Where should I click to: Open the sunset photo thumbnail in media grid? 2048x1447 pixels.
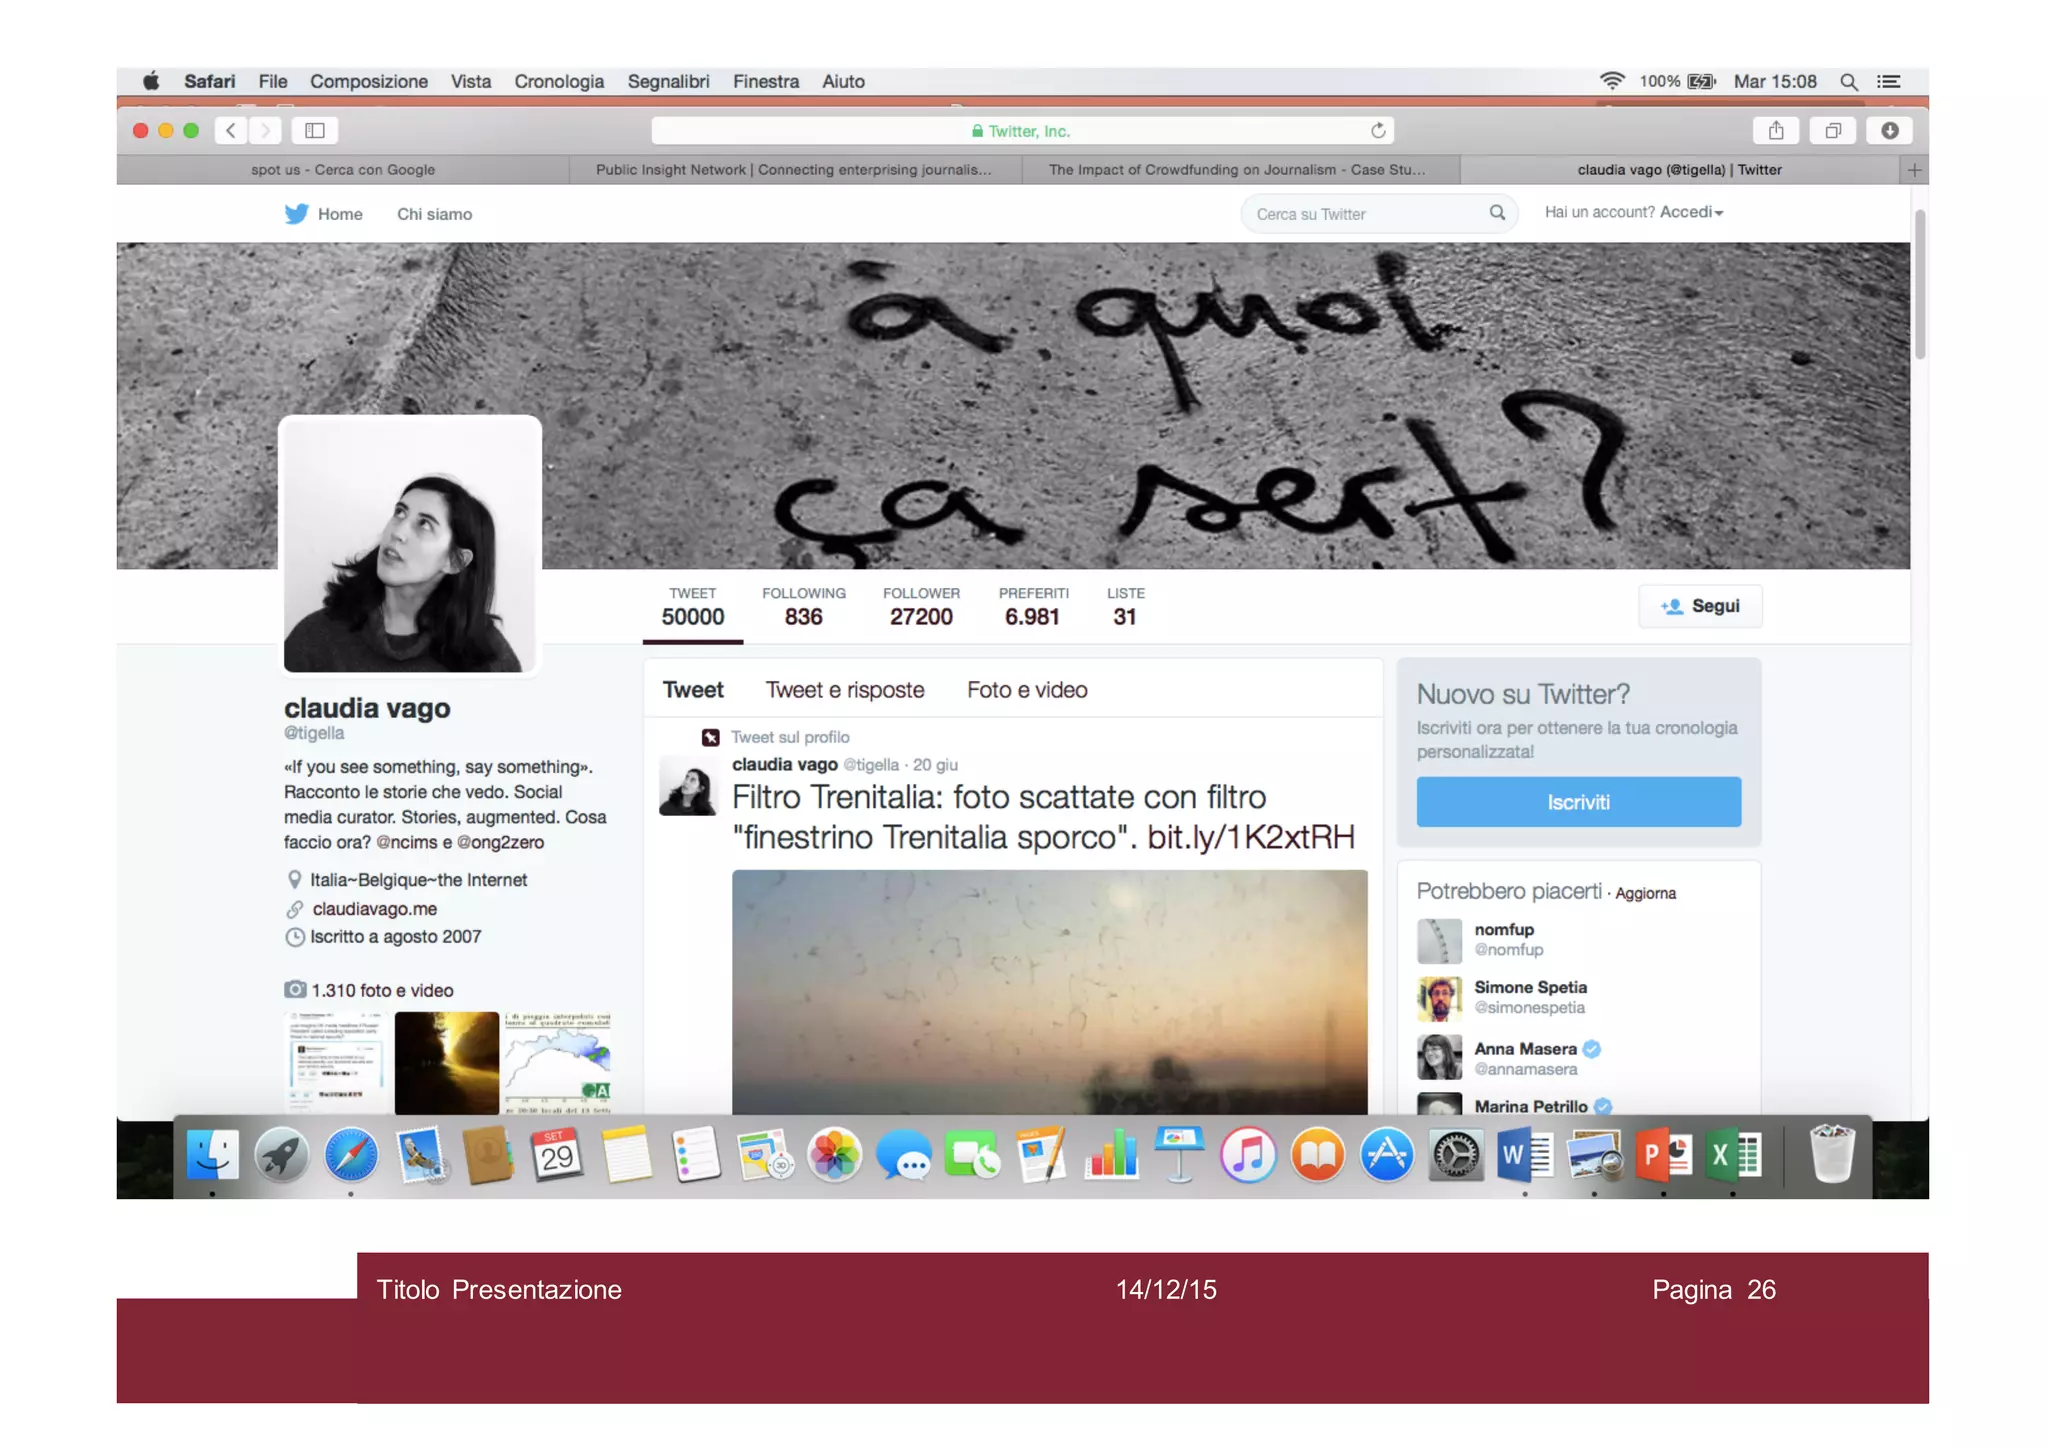pyautogui.click(x=447, y=1062)
